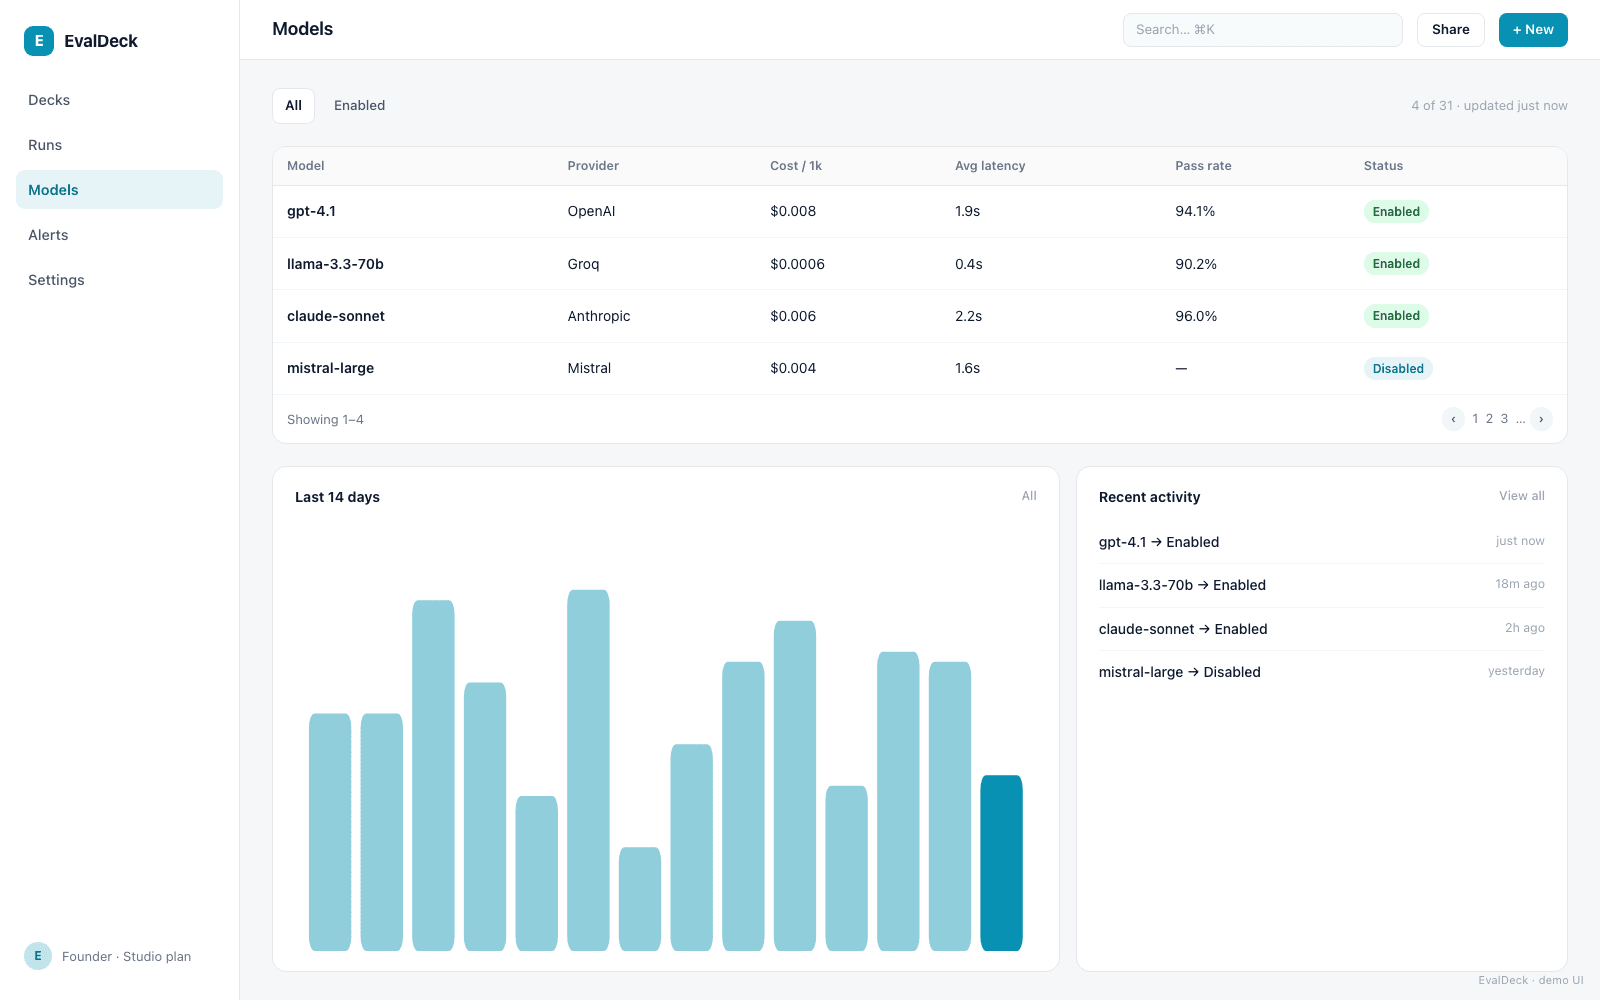Click the Showing 1–4 text
1600x1000 pixels.
tap(325, 420)
